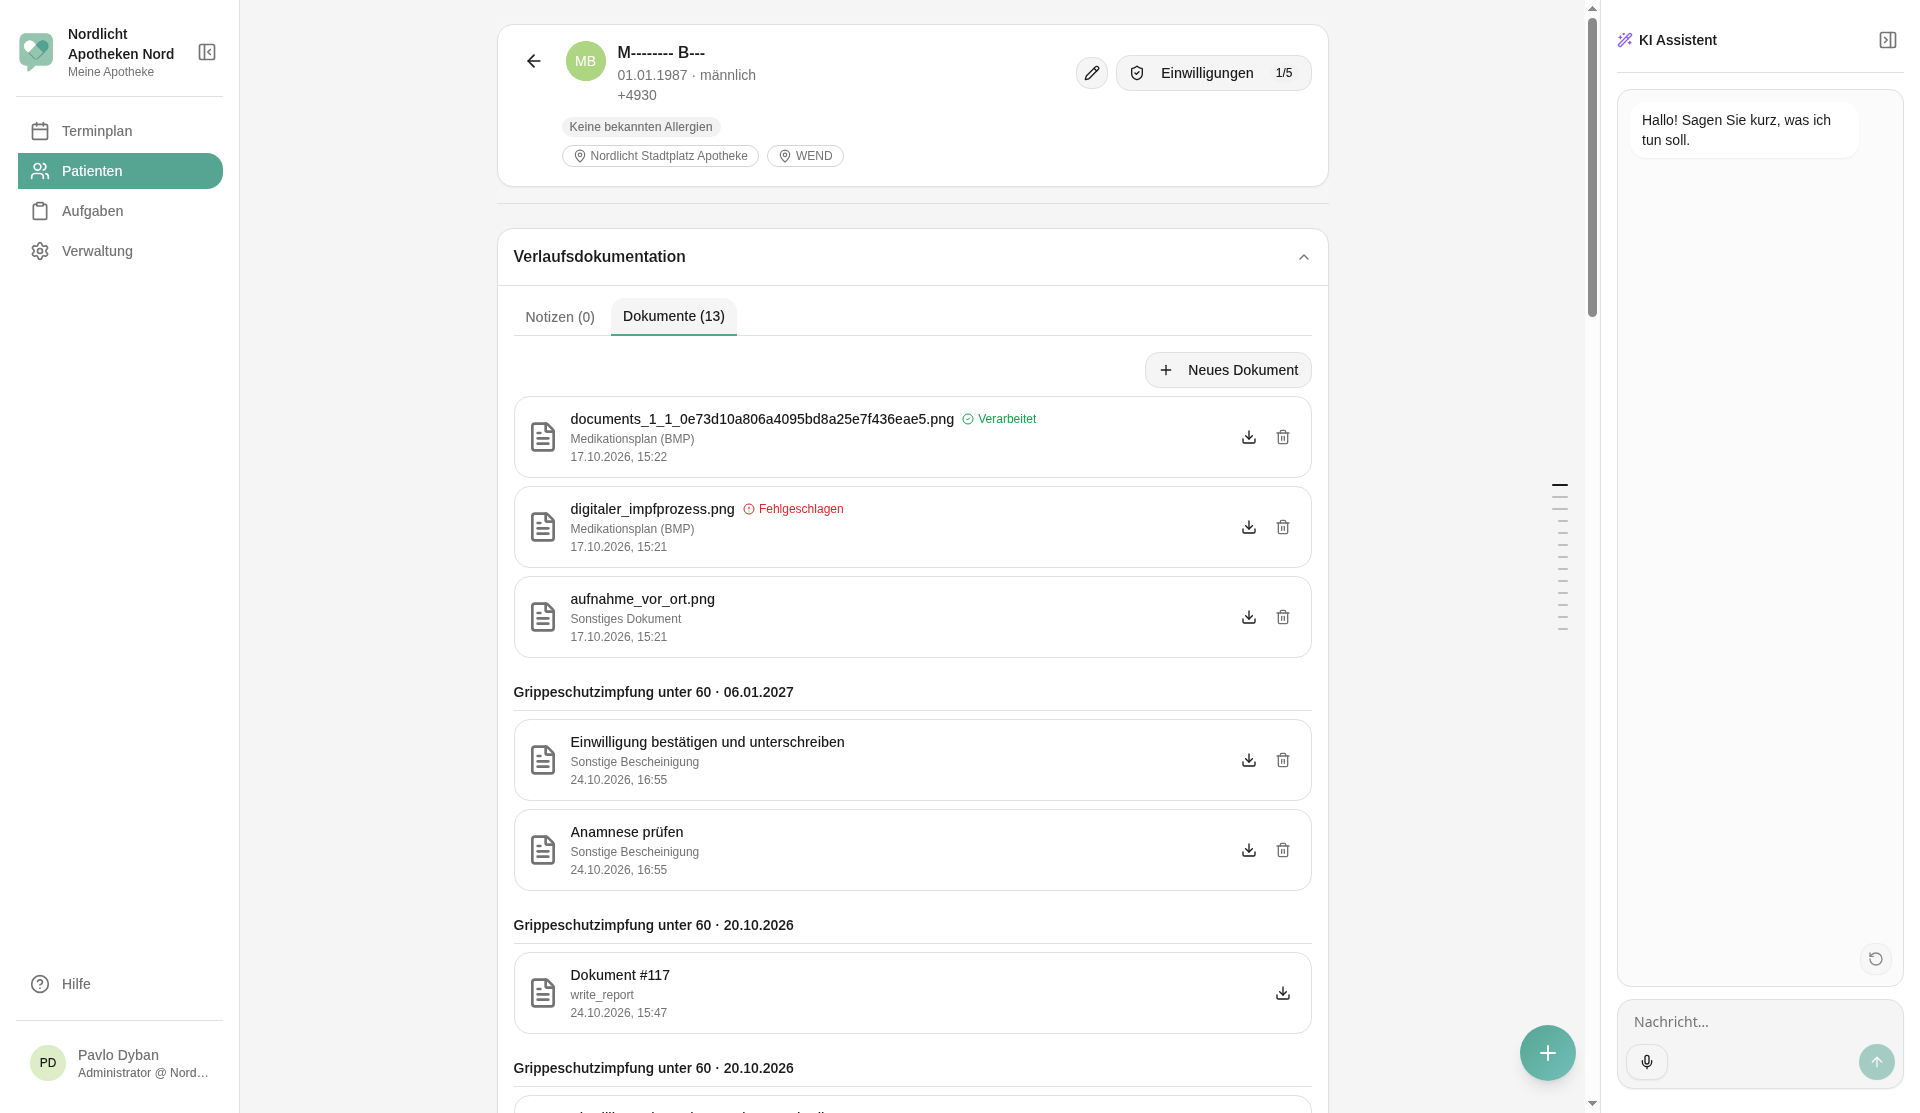Viewport: 1920px width, 1113px height.
Task: Open Verwaltung in the sidebar
Action: coord(120,251)
